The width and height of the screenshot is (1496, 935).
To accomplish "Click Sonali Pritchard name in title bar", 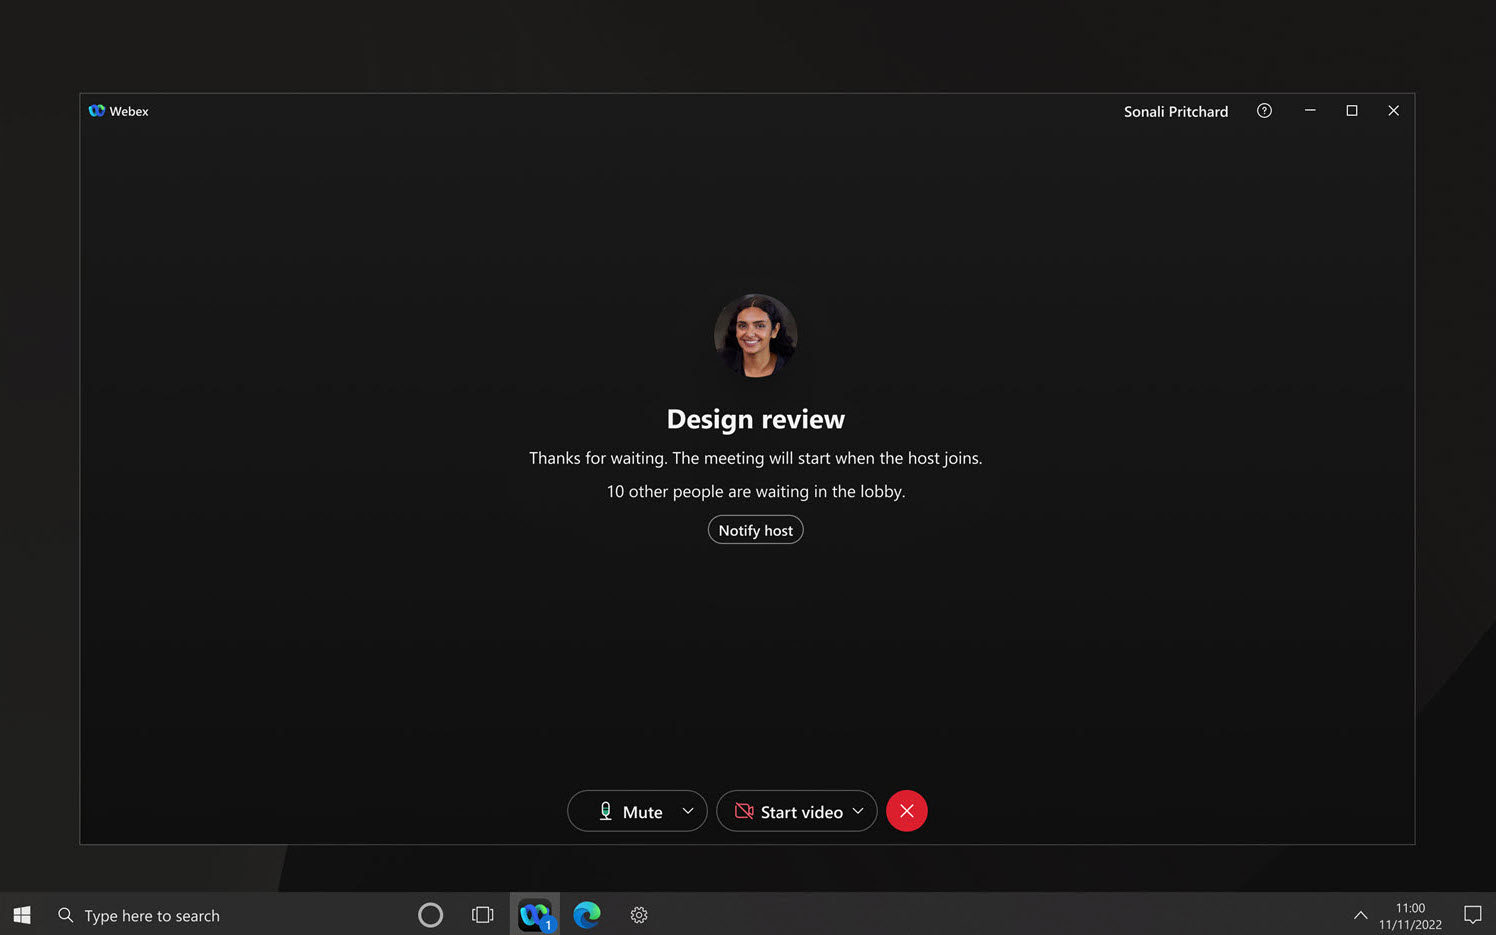I will tap(1175, 111).
